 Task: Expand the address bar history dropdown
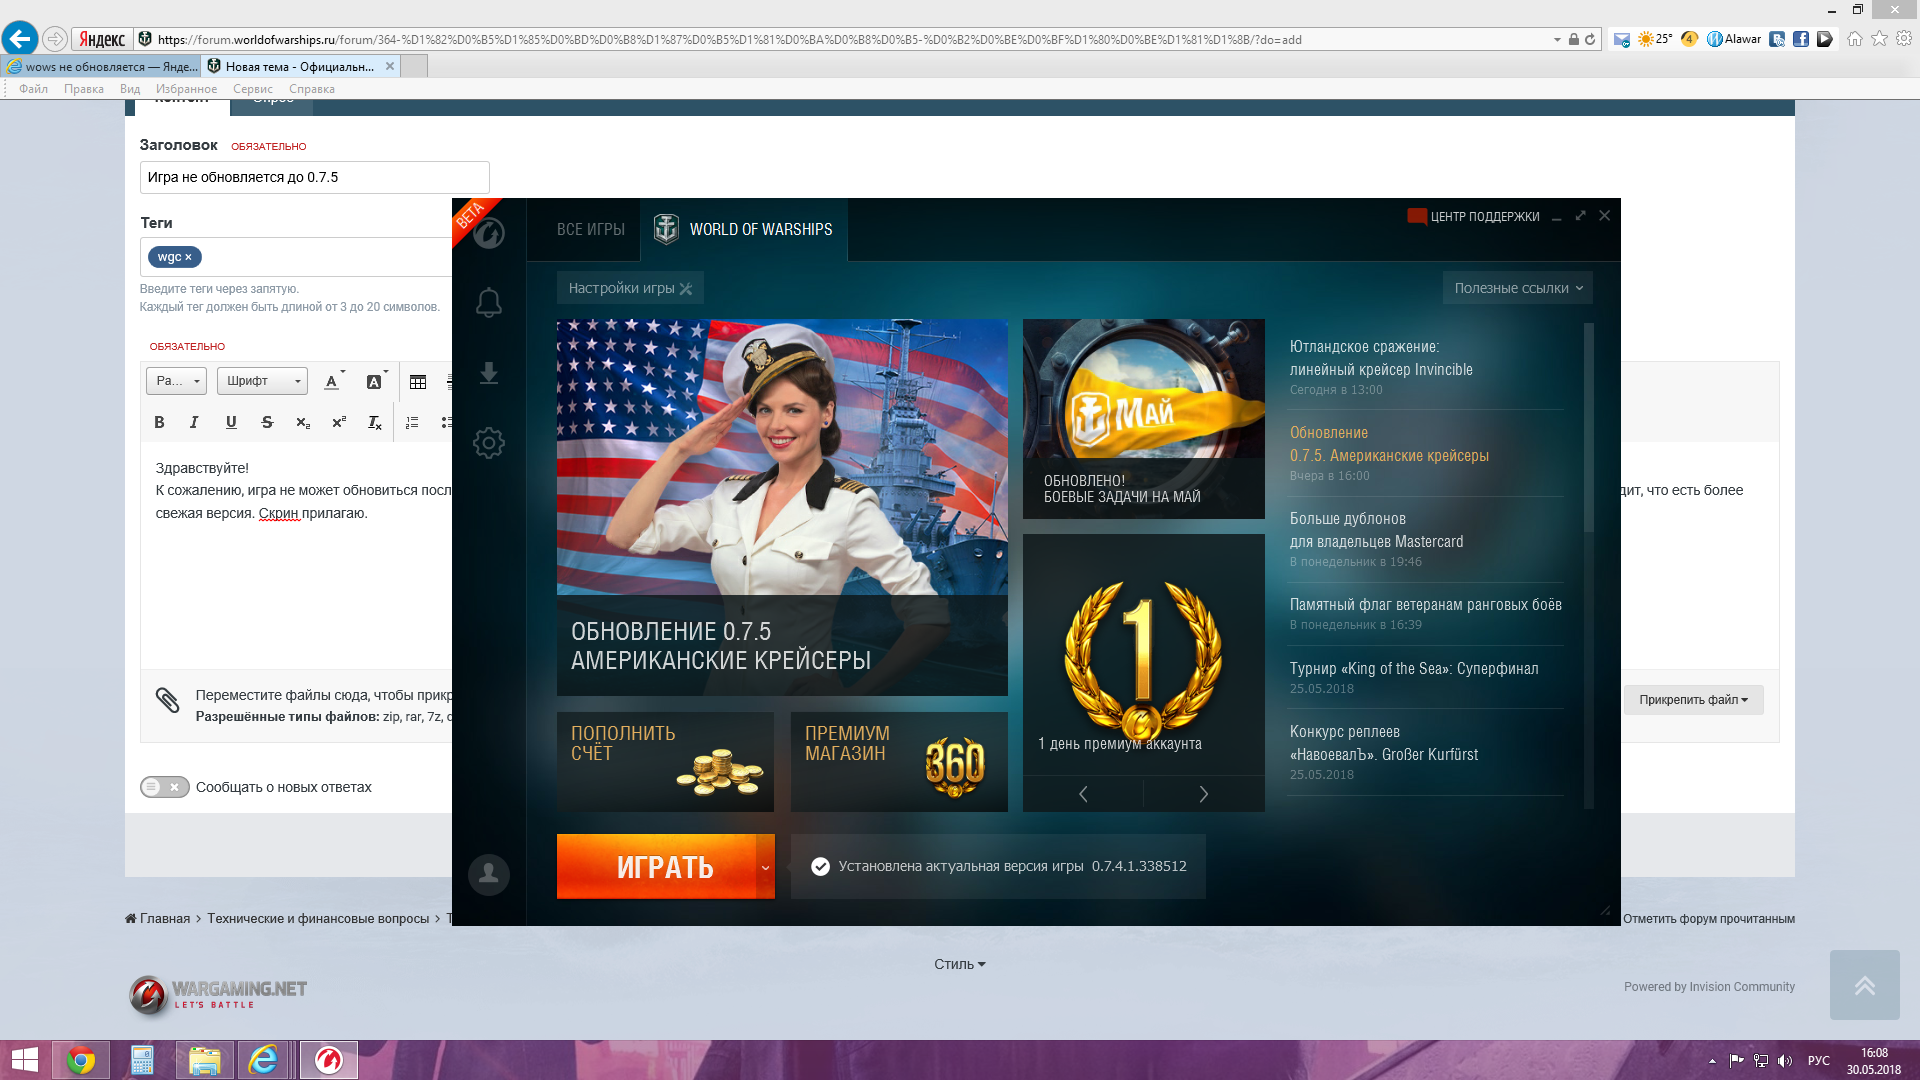point(1557,39)
